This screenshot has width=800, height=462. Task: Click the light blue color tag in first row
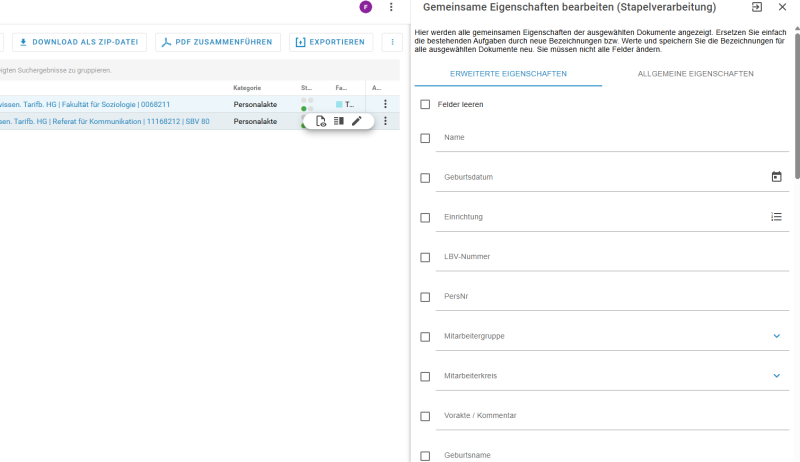tap(339, 104)
